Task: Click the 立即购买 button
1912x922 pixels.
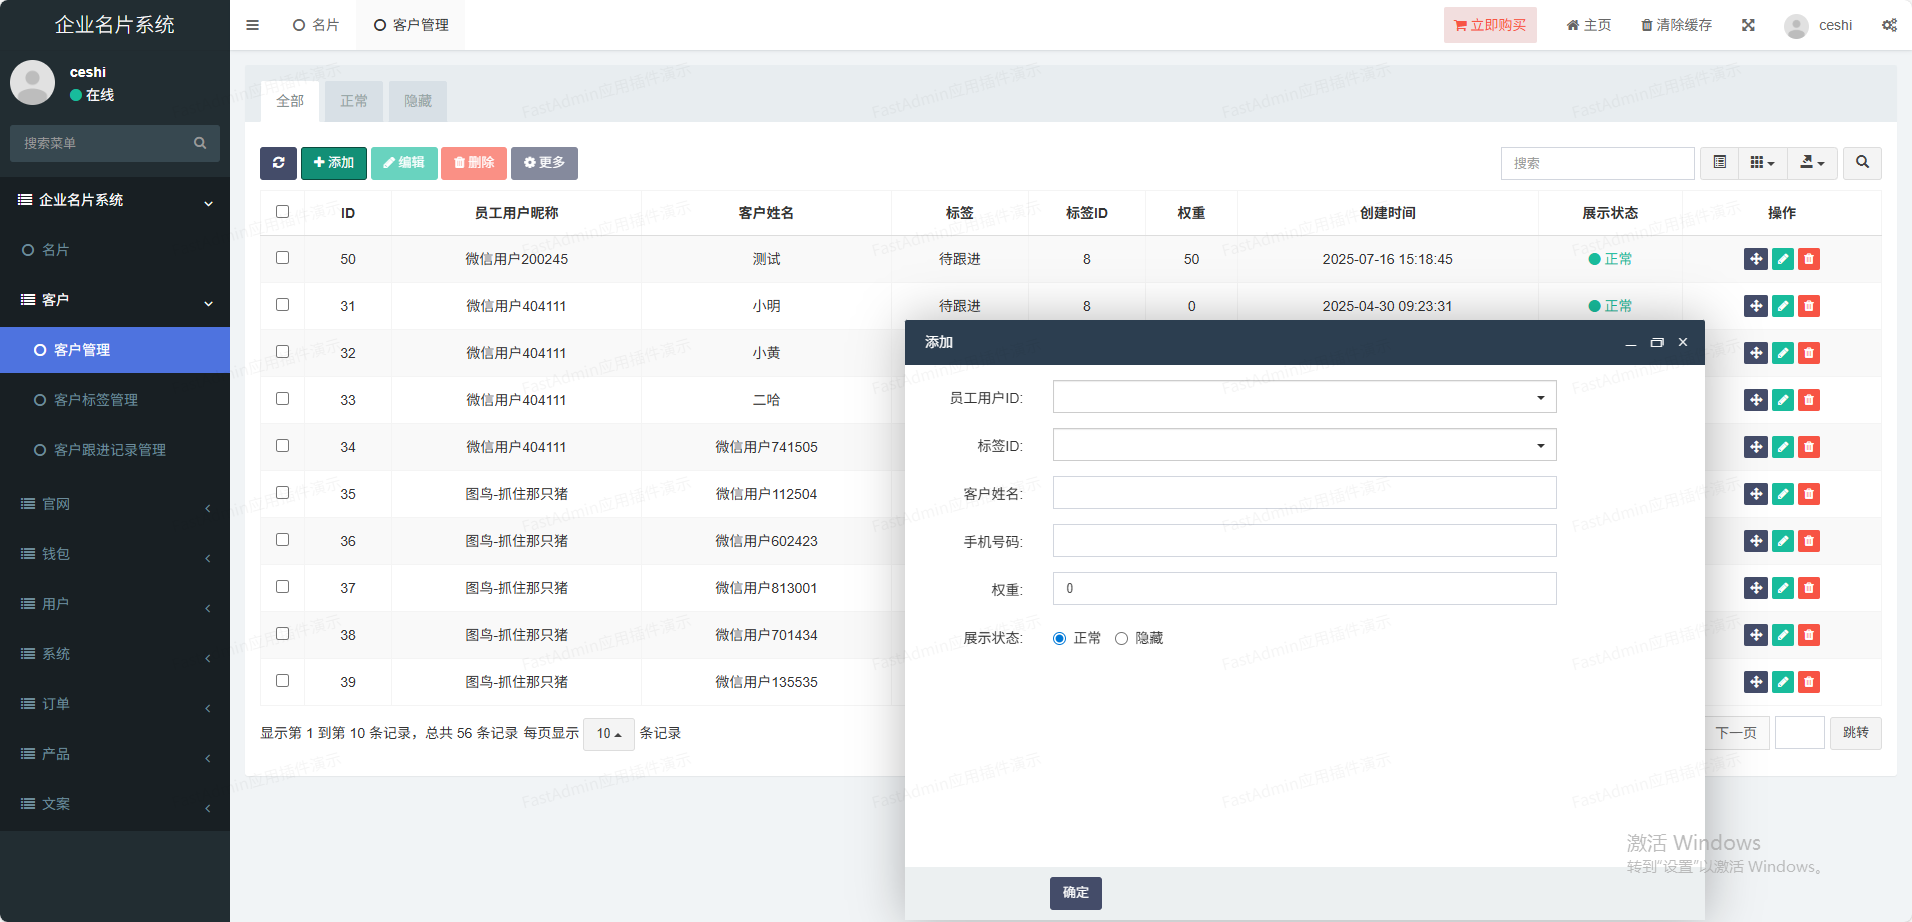Action: (1489, 25)
